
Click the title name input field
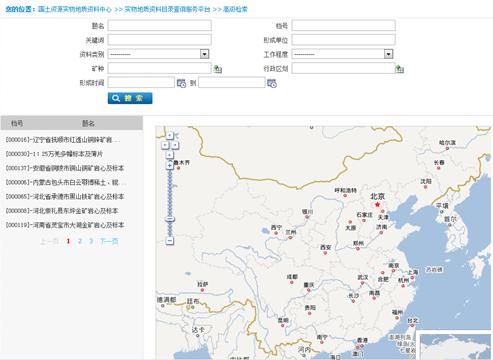point(159,26)
